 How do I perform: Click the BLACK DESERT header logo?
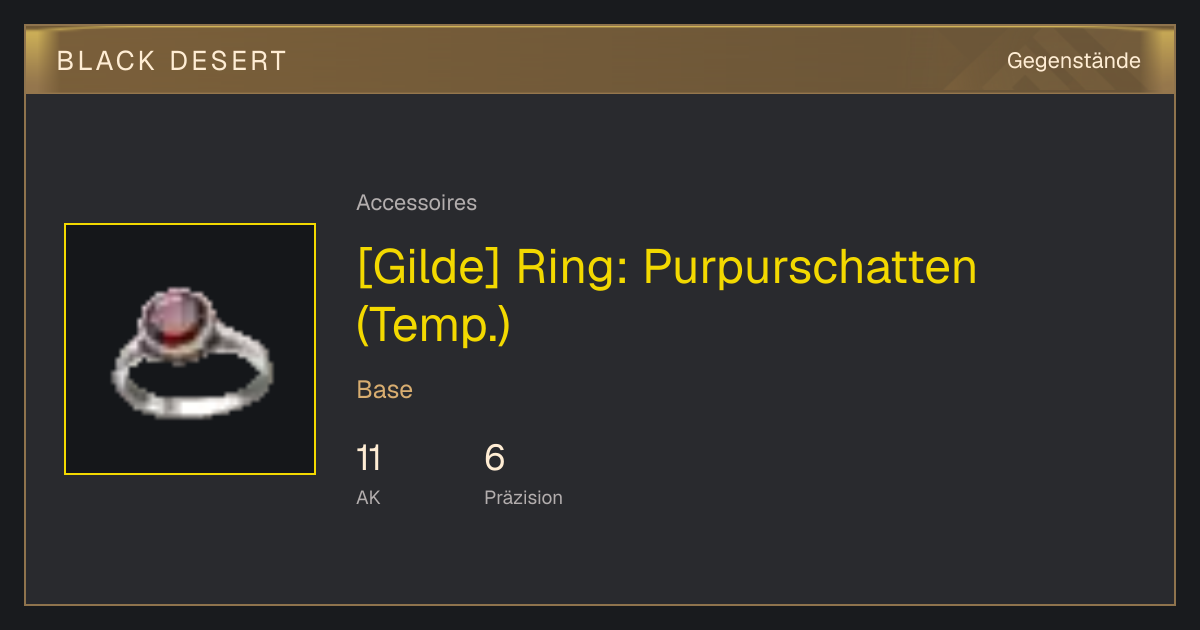tap(172, 61)
